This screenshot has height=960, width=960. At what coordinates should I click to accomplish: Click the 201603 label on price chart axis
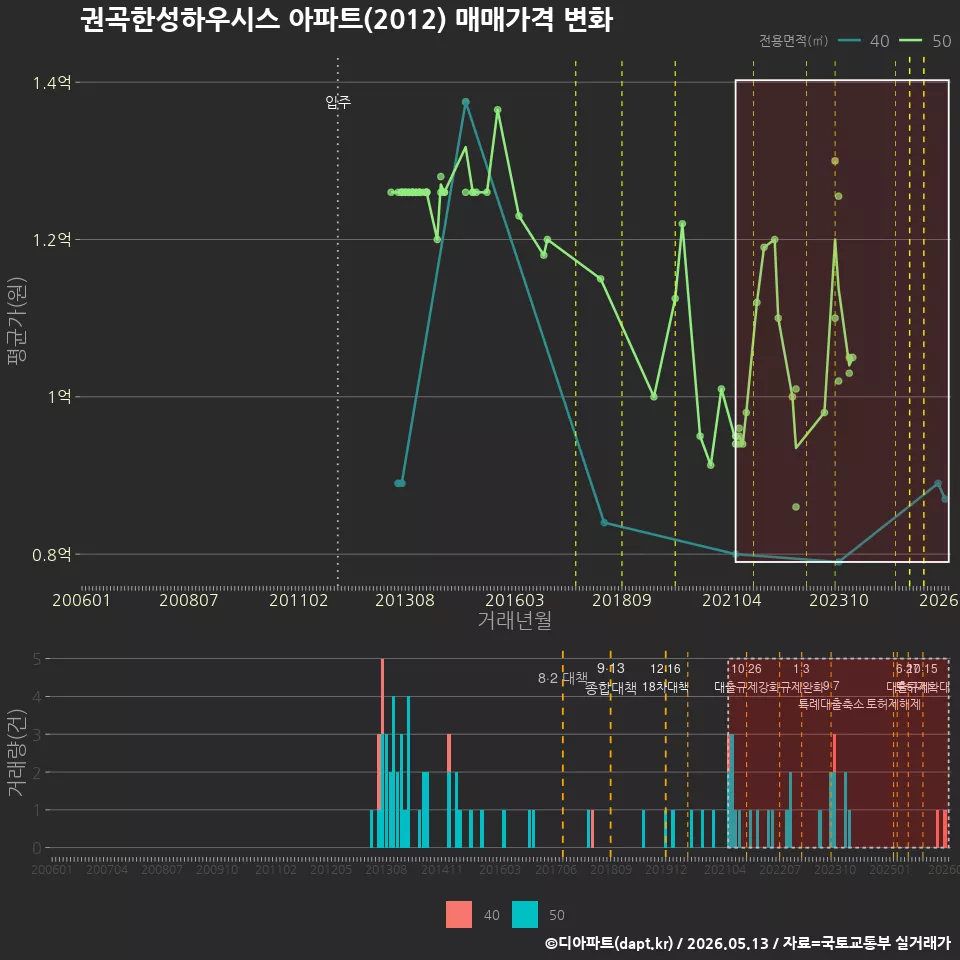pos(515,600)
